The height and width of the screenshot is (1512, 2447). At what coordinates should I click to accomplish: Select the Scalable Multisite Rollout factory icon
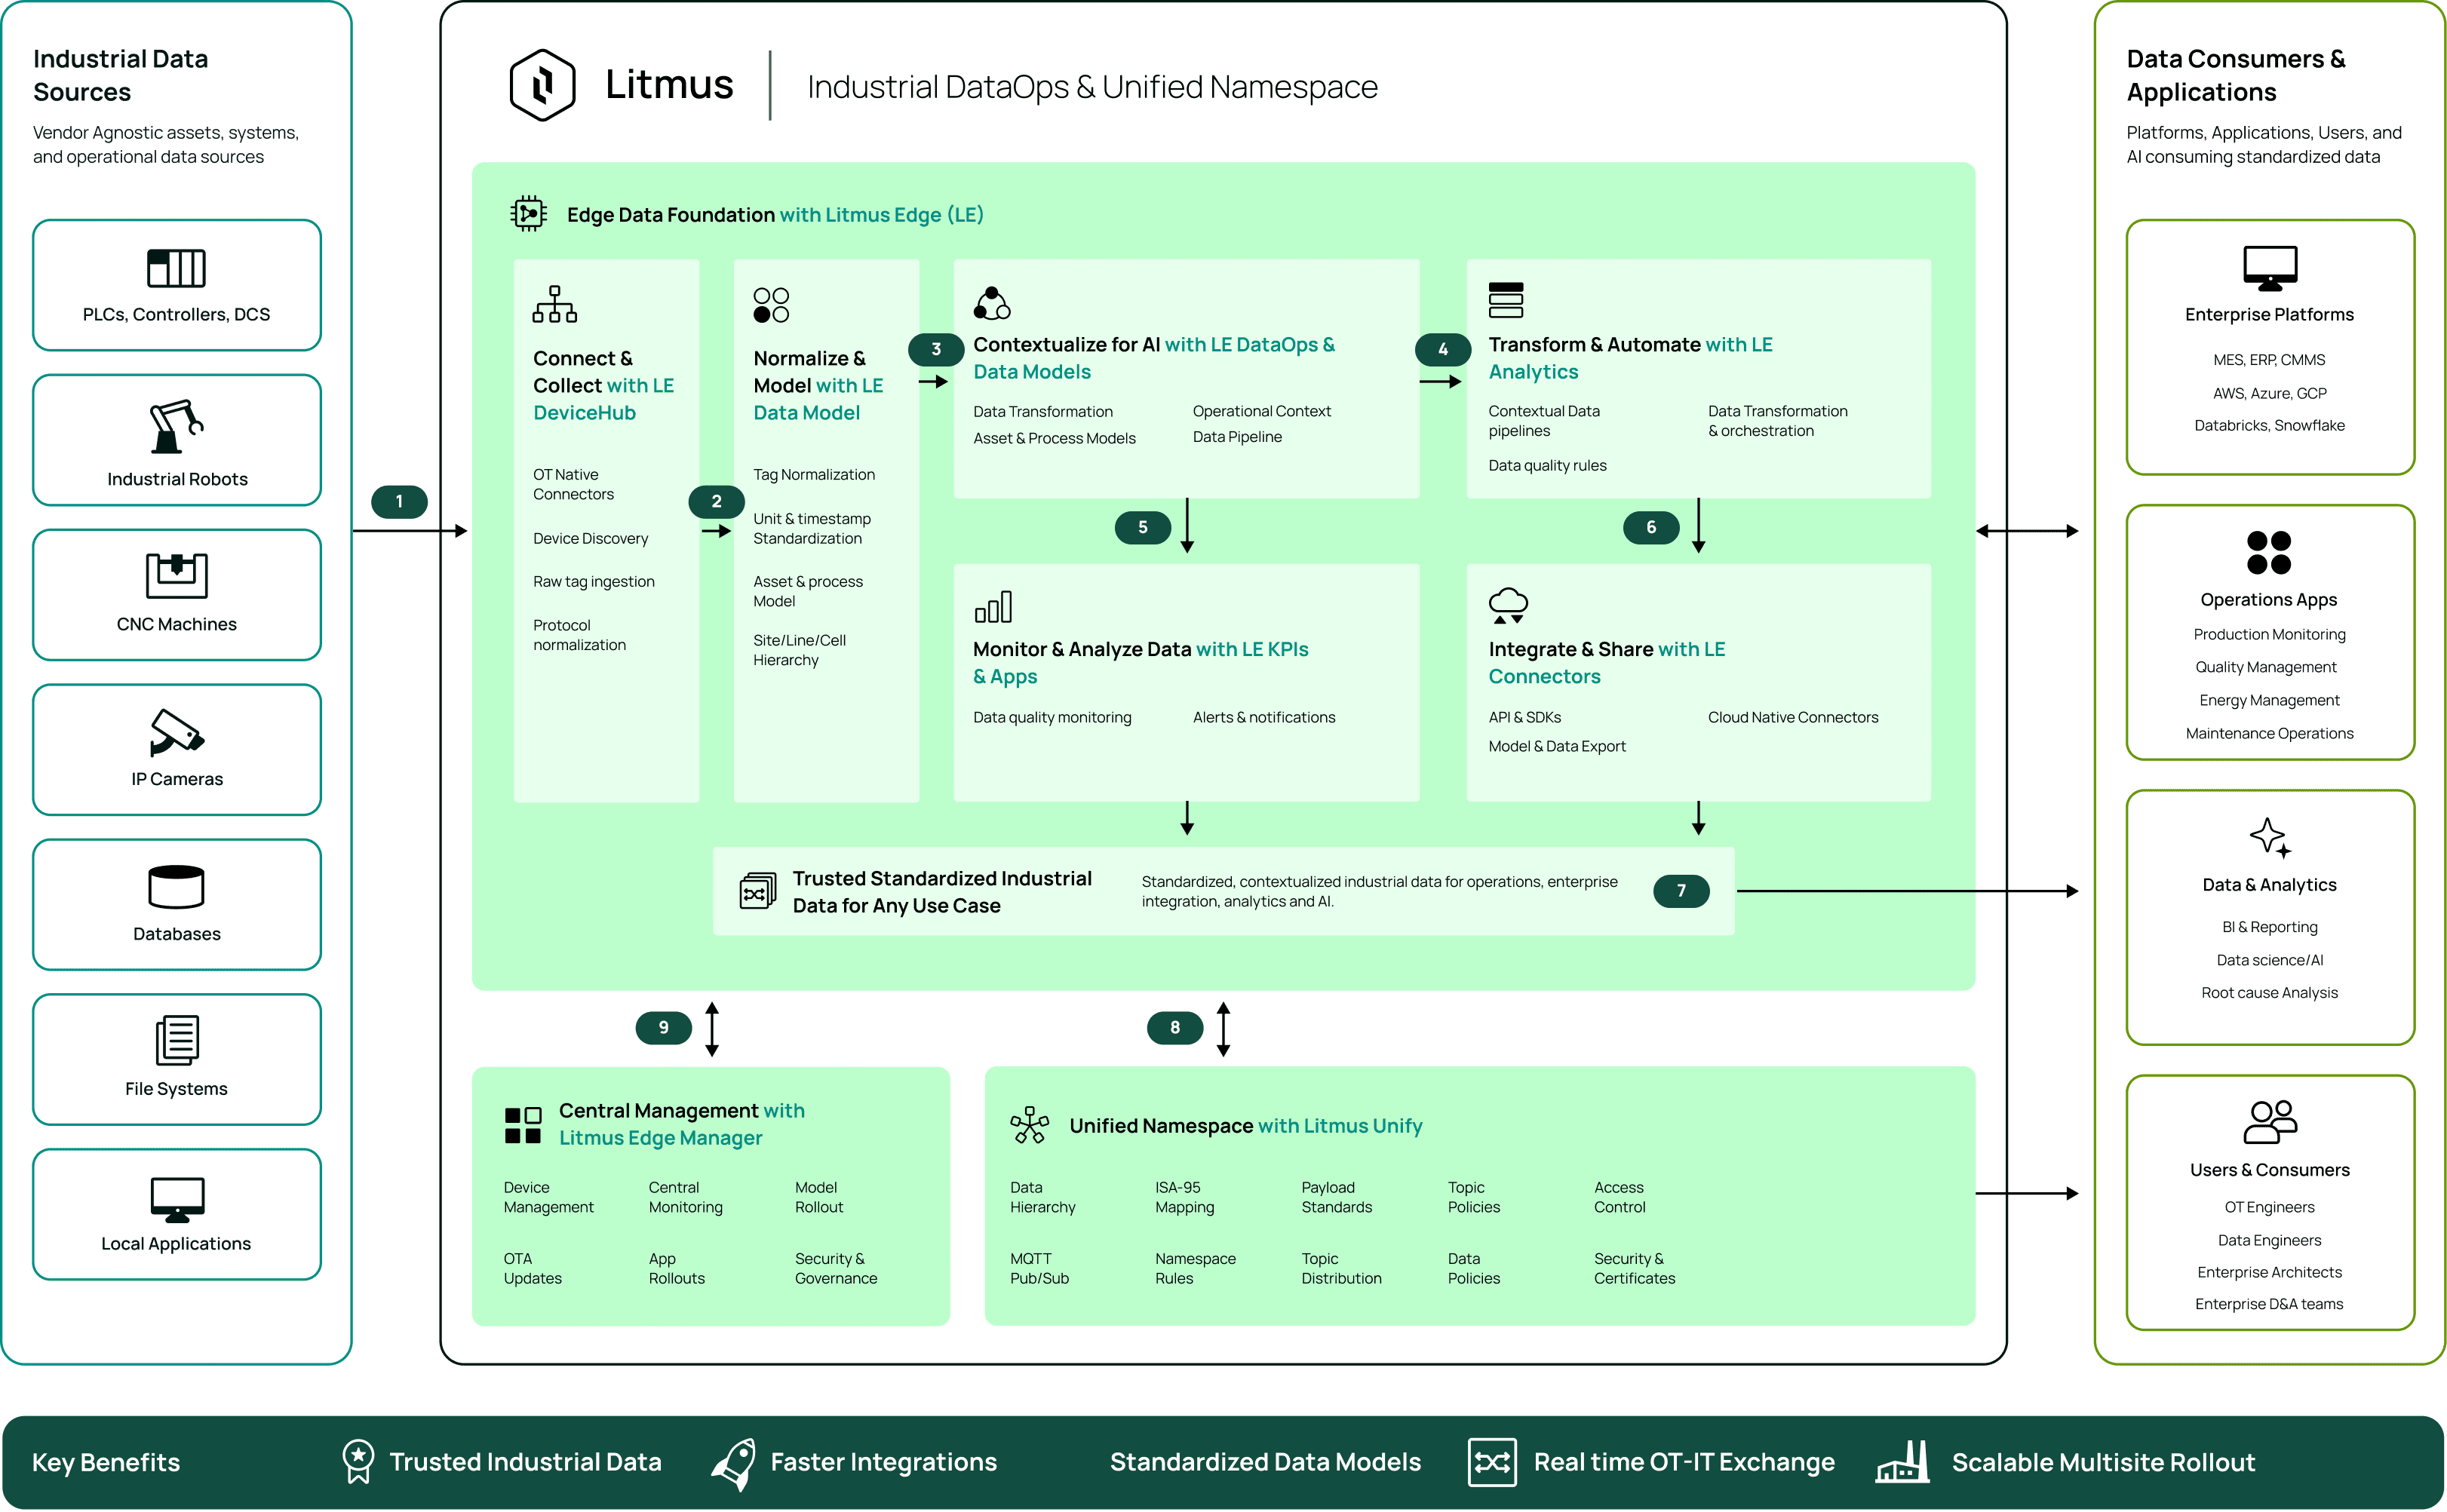[1902, 1462]
